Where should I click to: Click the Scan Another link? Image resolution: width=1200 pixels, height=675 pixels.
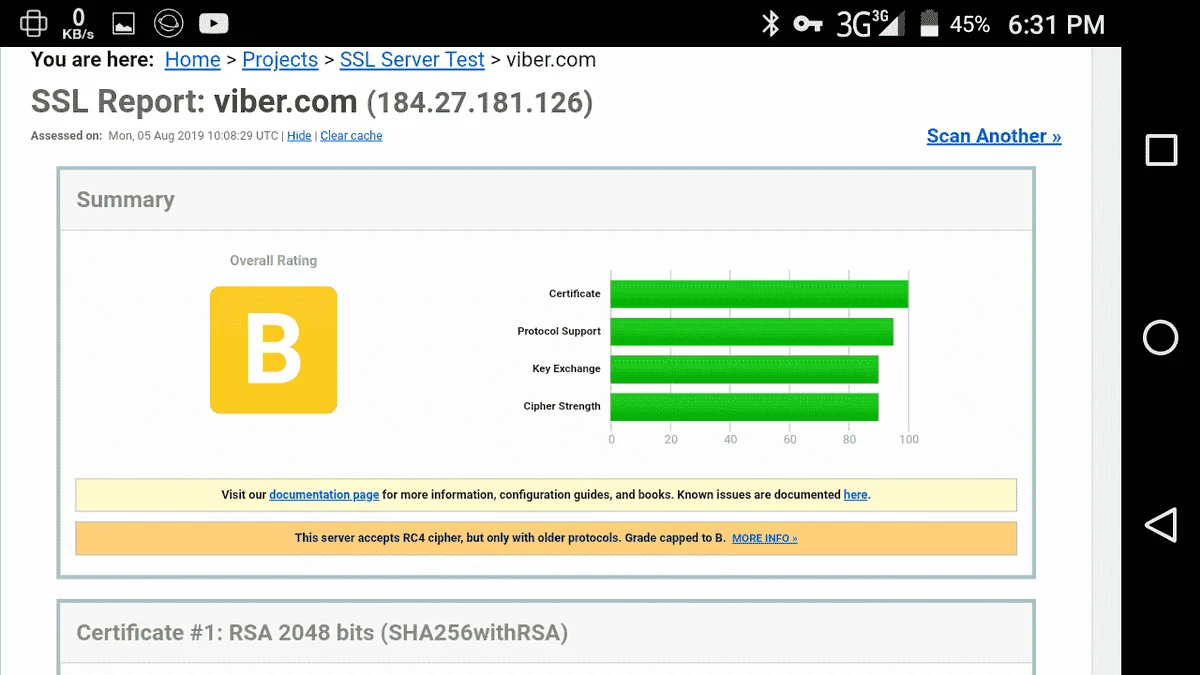pyautogui.click(x=994, y=136)
